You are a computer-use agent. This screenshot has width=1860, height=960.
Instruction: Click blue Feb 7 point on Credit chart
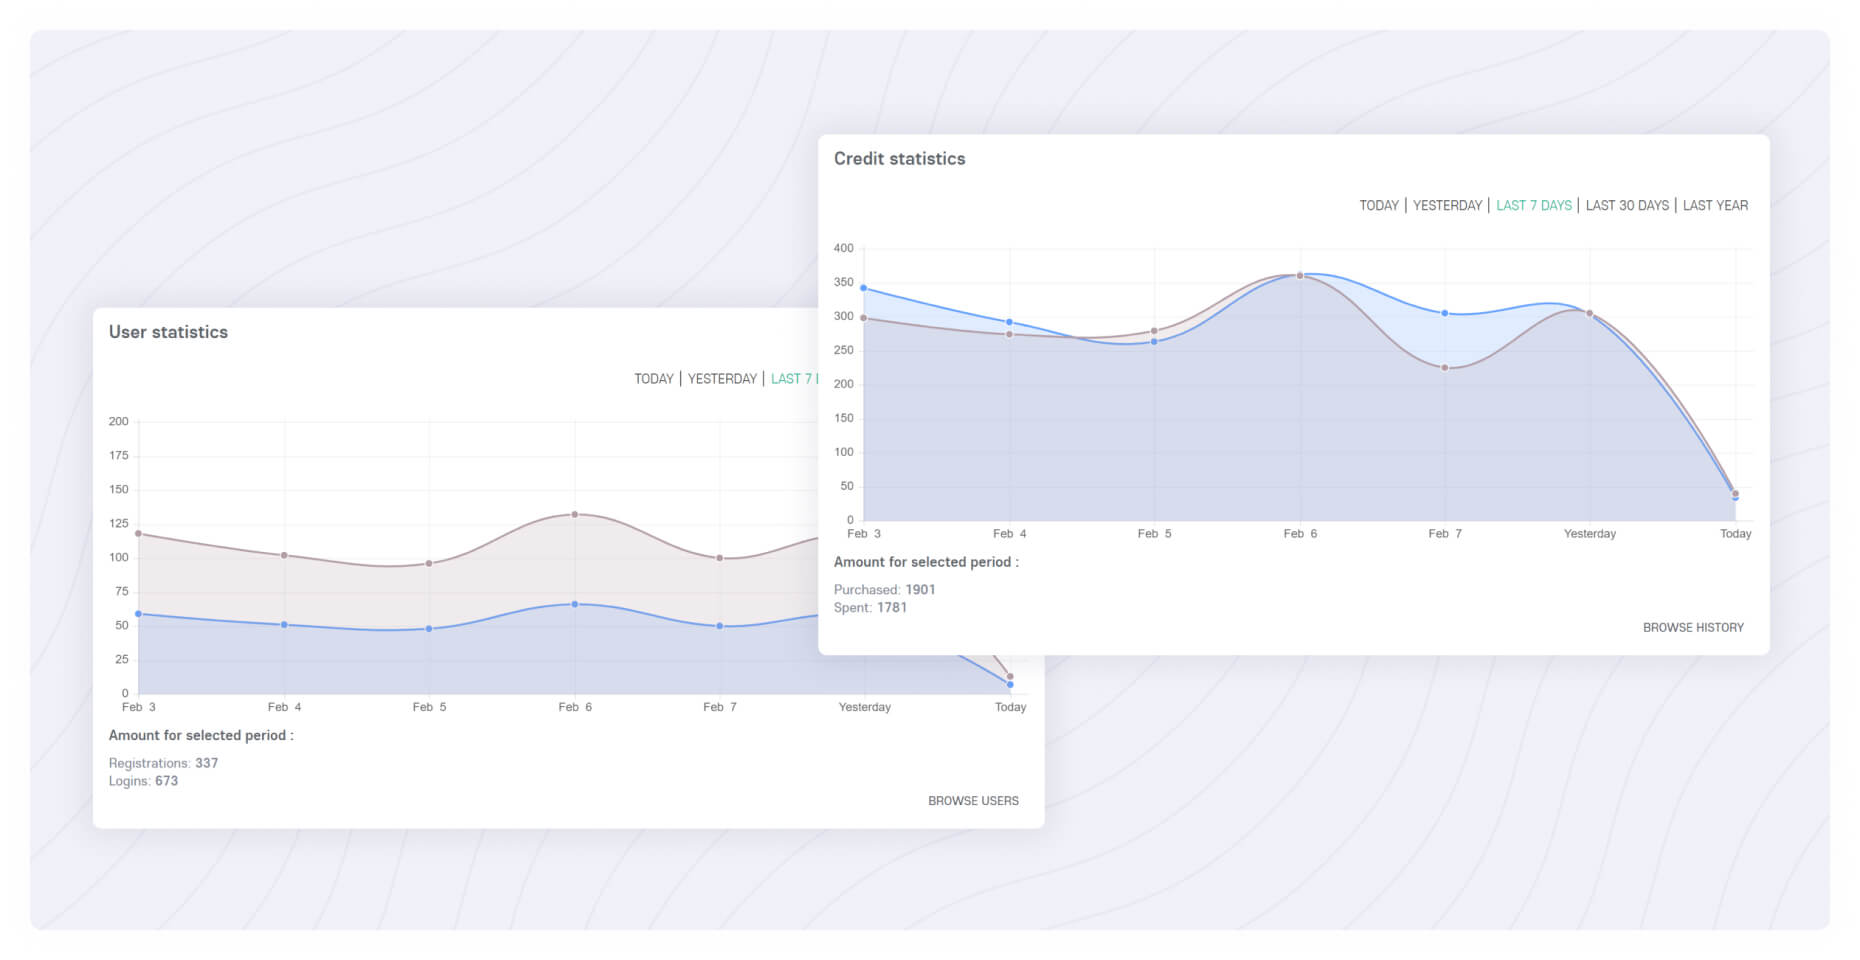(x=1445, y=313)
